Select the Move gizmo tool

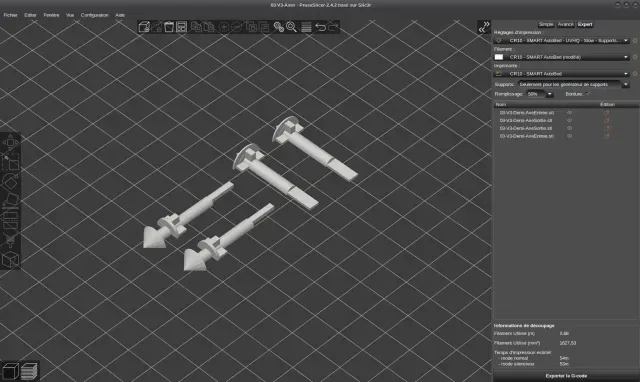click(x=10, y=142)
